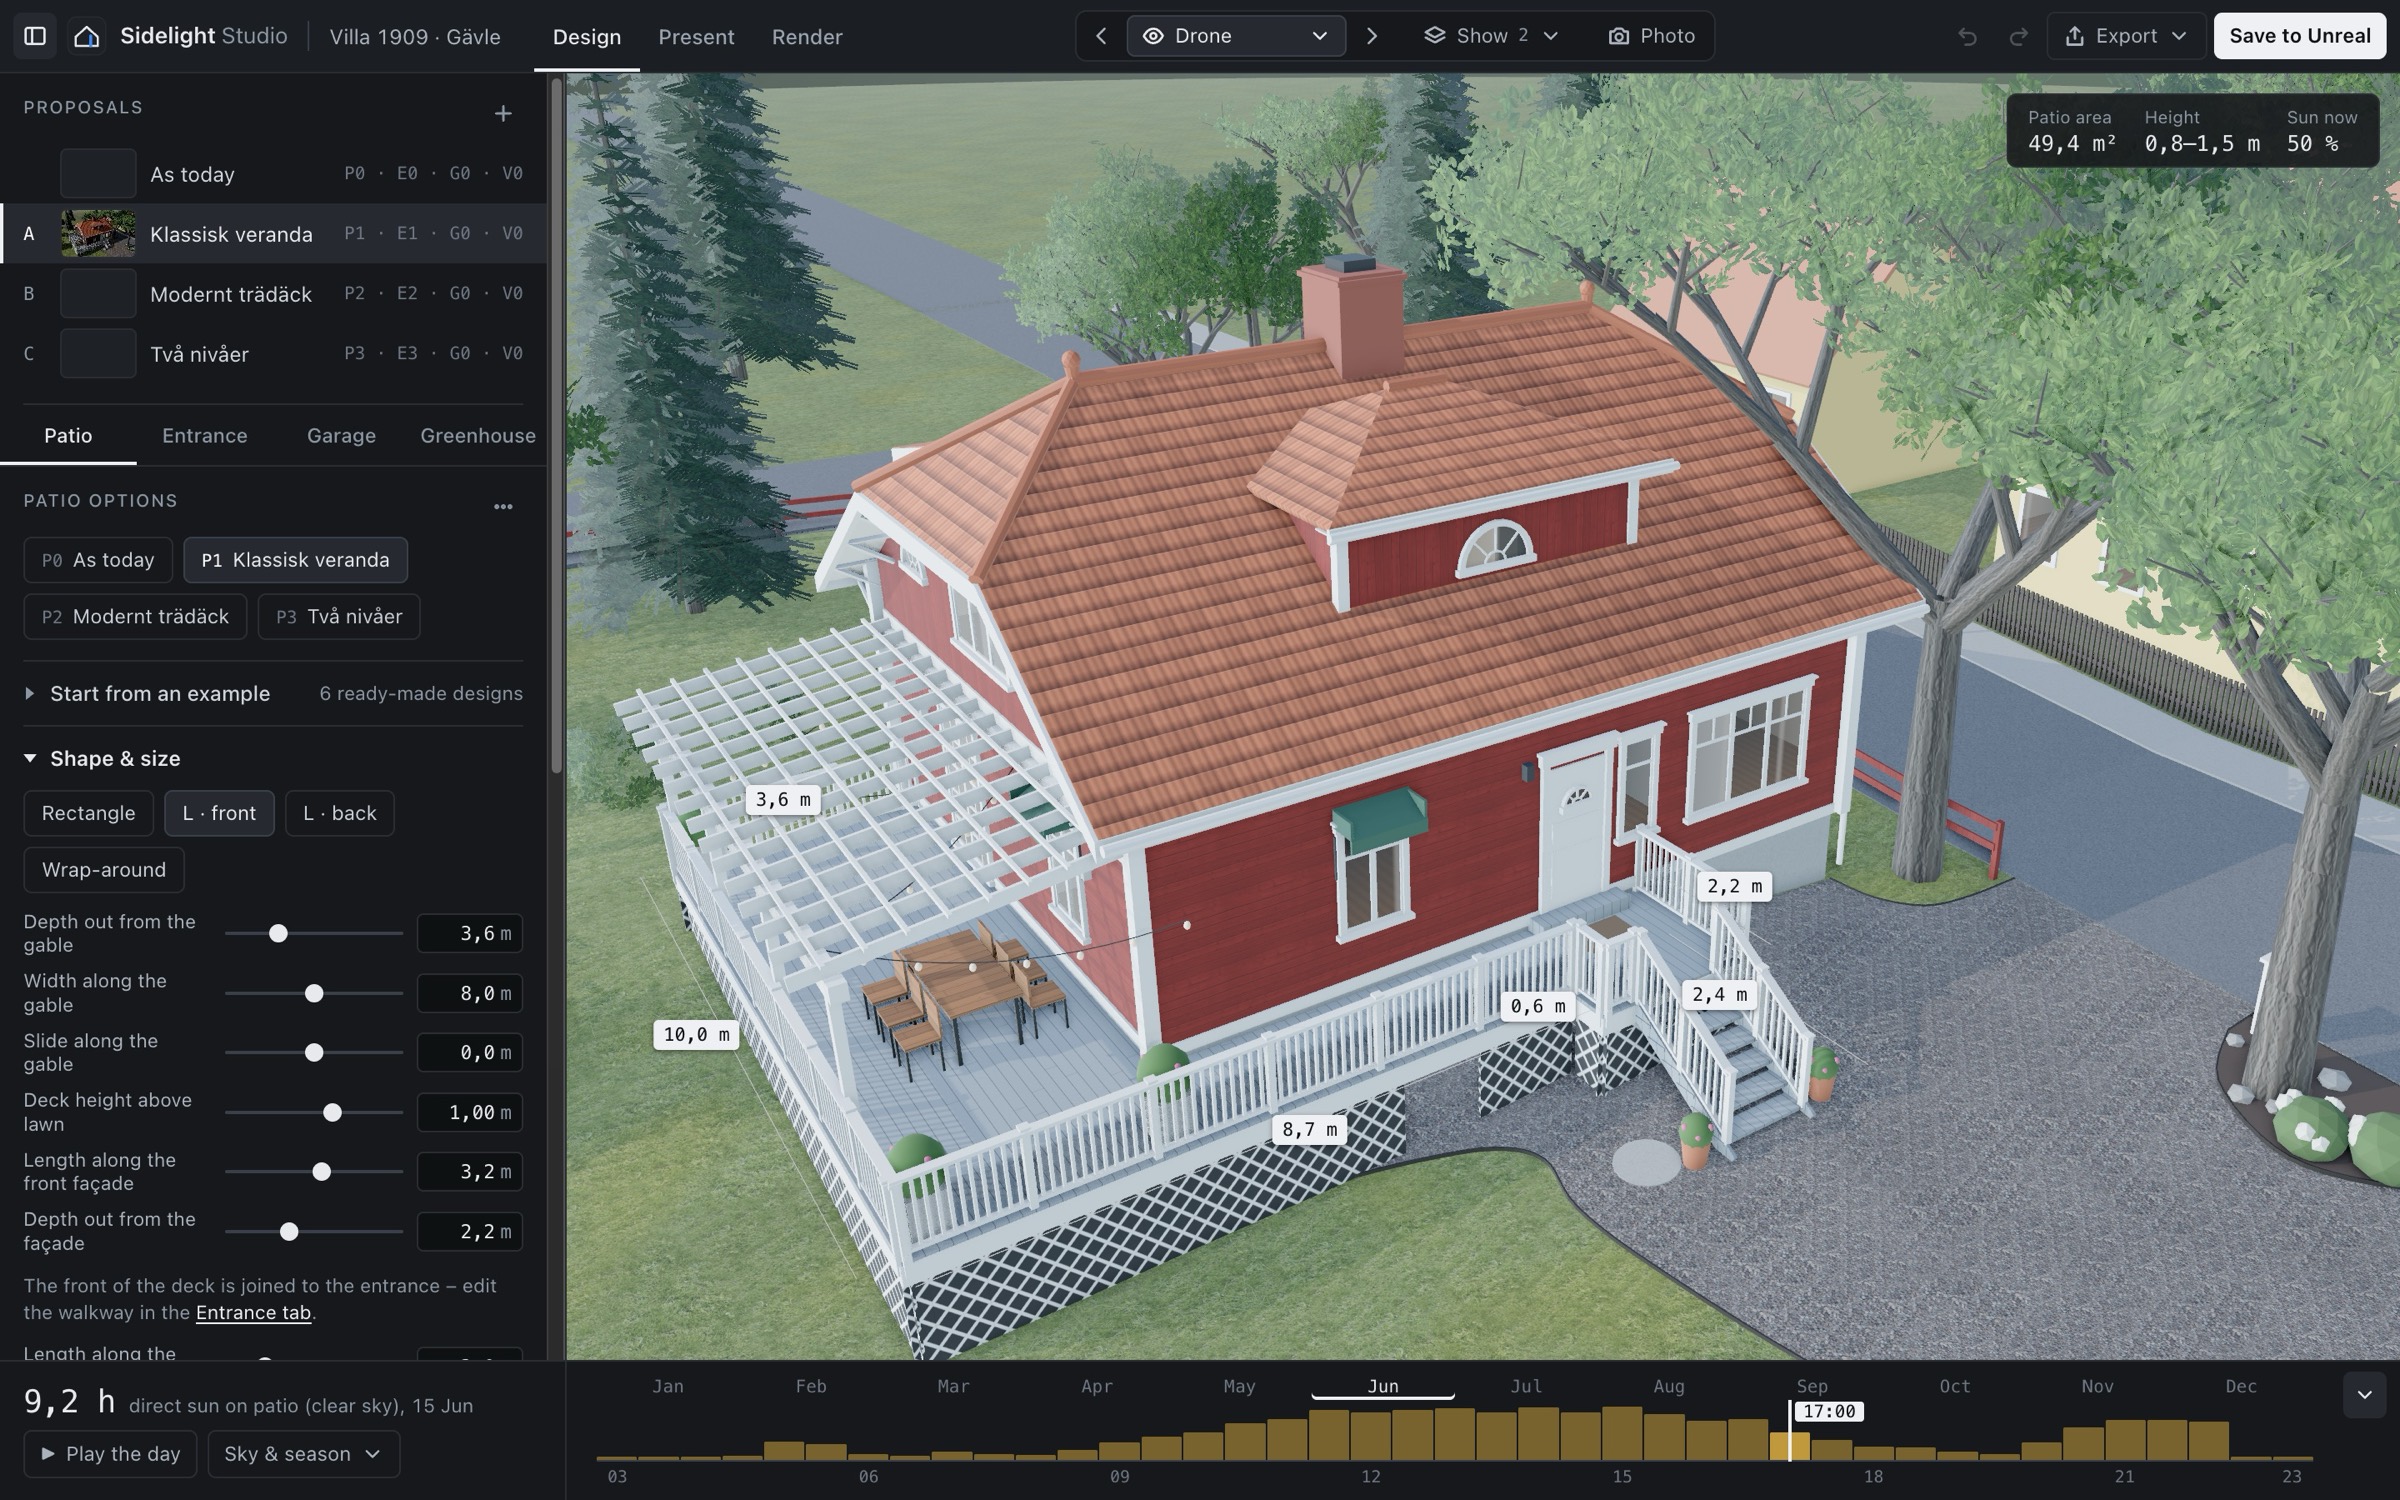2400x1500 pixels.
Task: Adjust Slide along the gable slider
Action: click(314, 1052)
